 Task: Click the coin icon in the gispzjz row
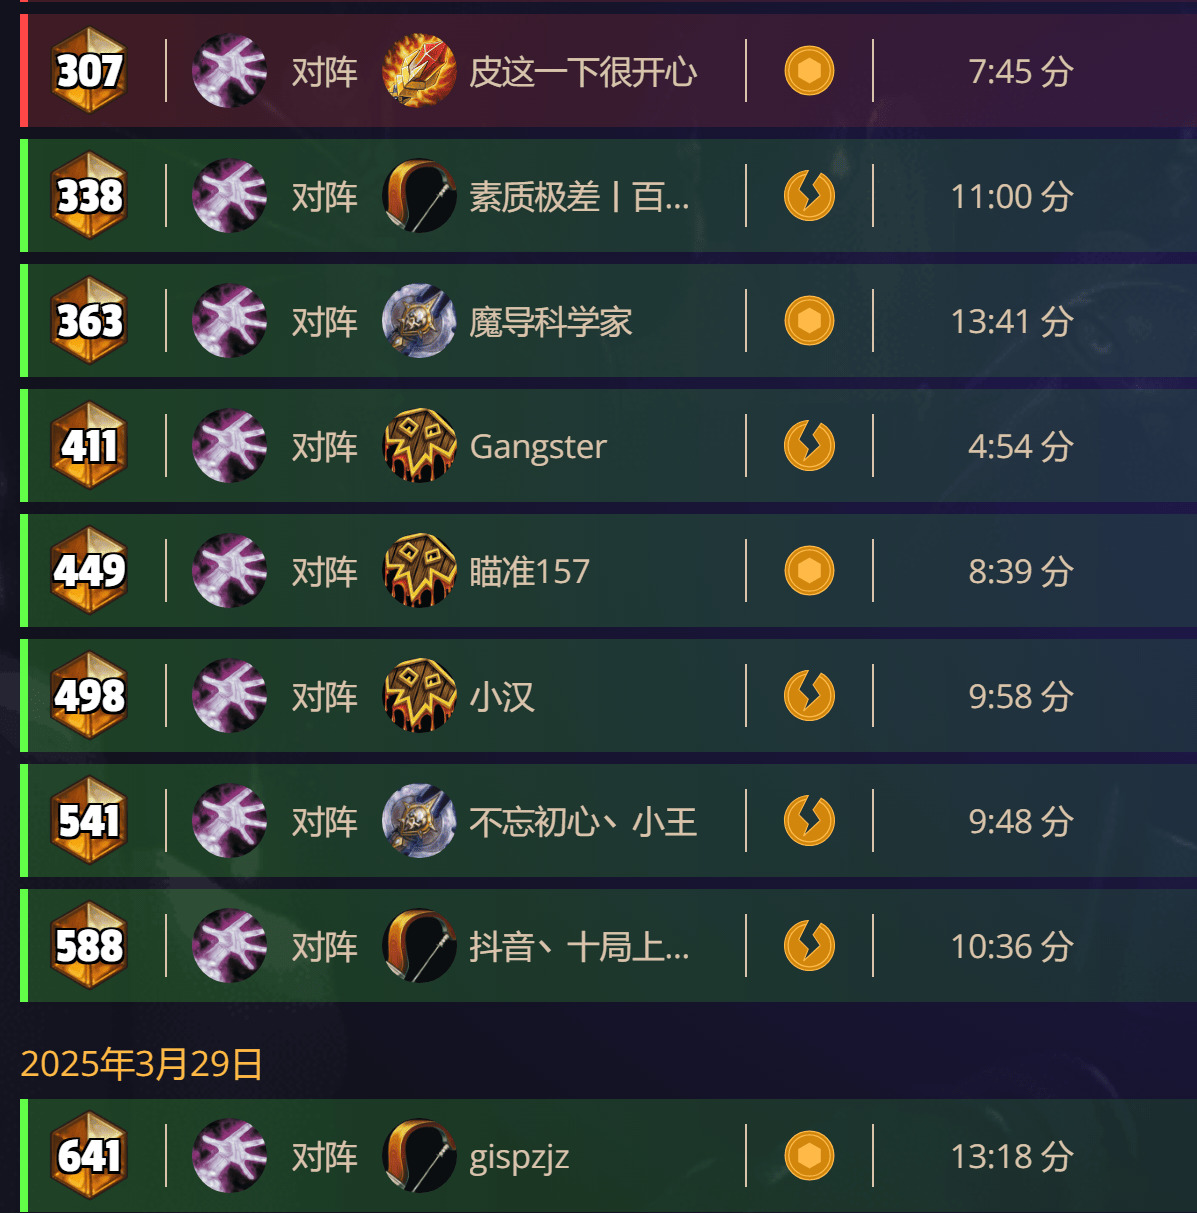(x=809, y=1156)
